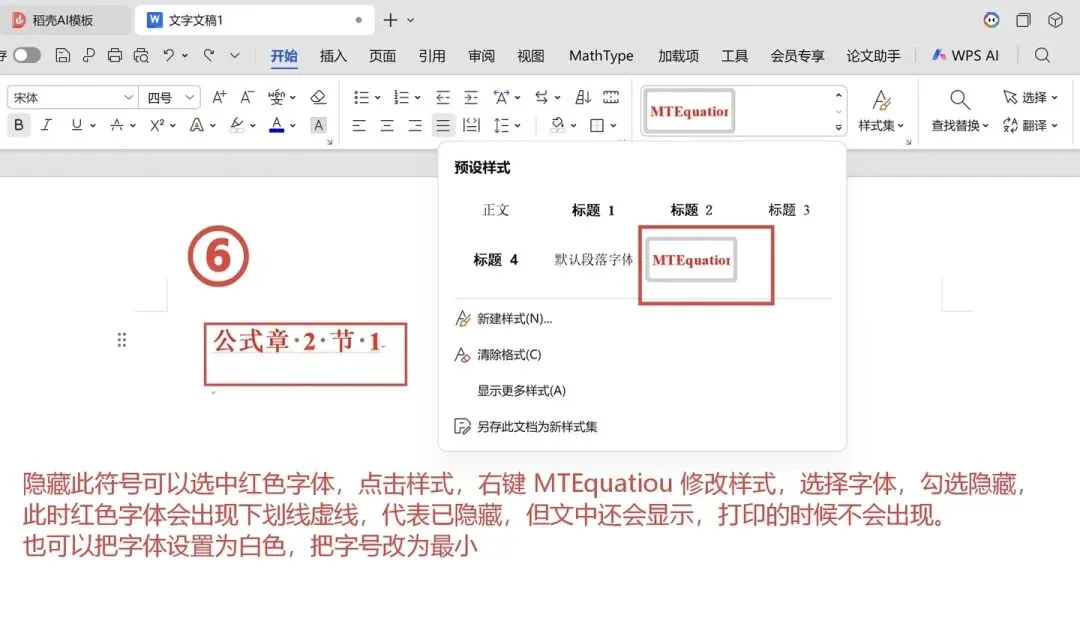
Task: Click the export/share icon next to Save
Action: [88, 56]
